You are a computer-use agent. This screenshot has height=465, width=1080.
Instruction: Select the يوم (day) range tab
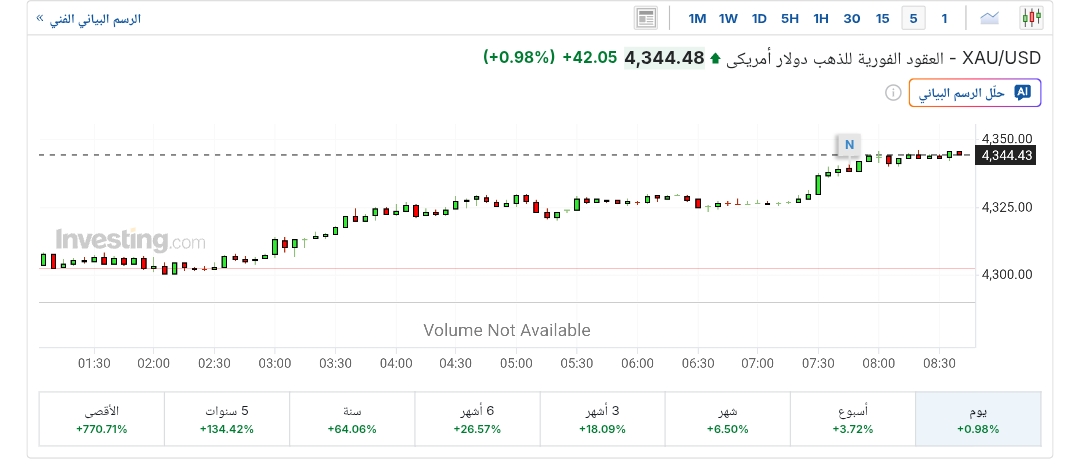[978, 419]
